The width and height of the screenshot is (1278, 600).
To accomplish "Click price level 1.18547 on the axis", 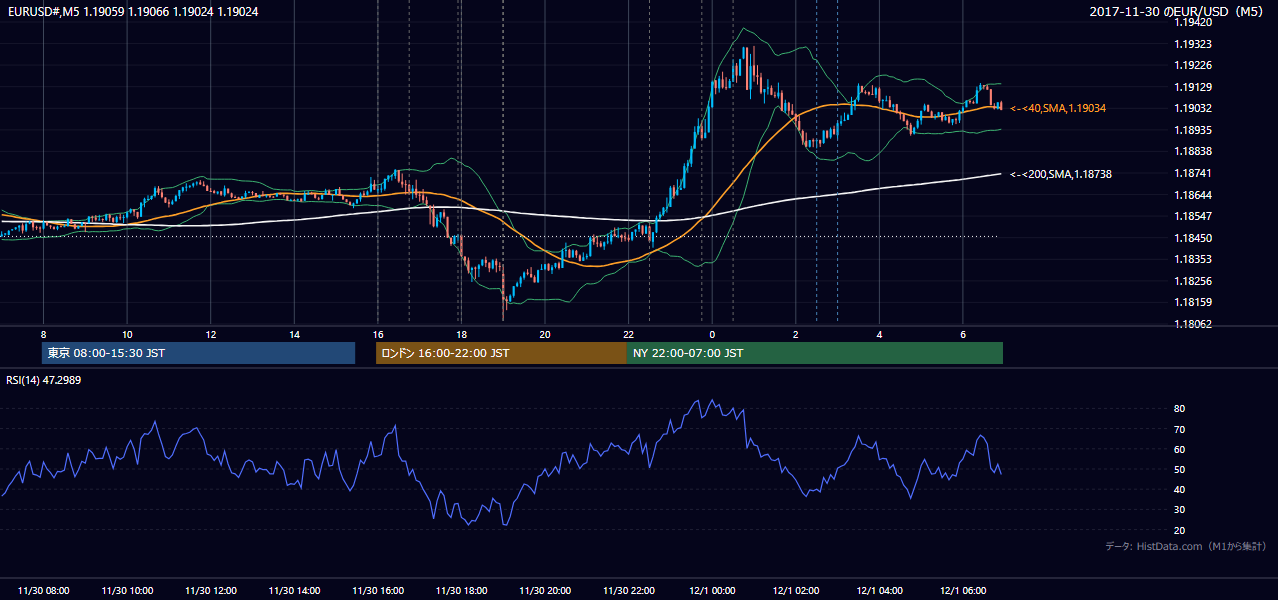I will pos(1194,216).
